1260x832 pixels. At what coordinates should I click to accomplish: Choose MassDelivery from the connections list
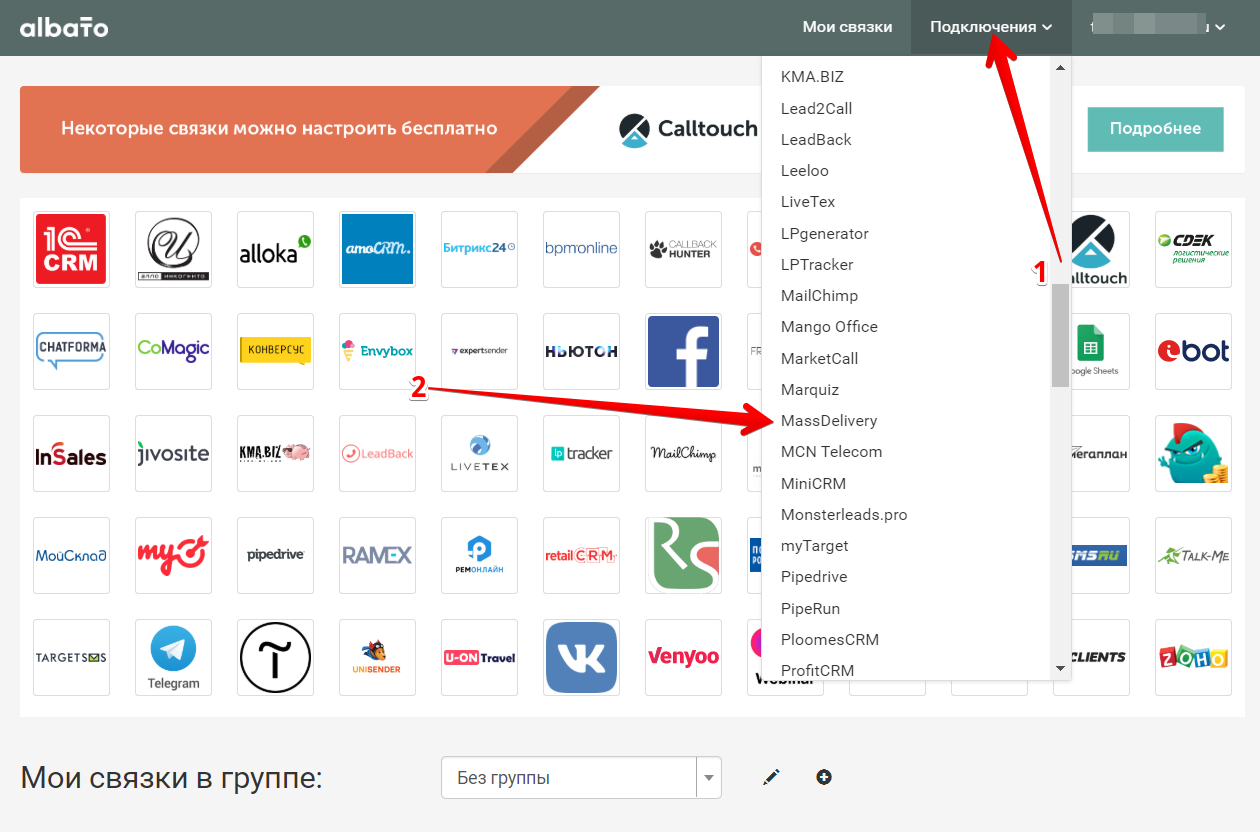tap(829, 421)
